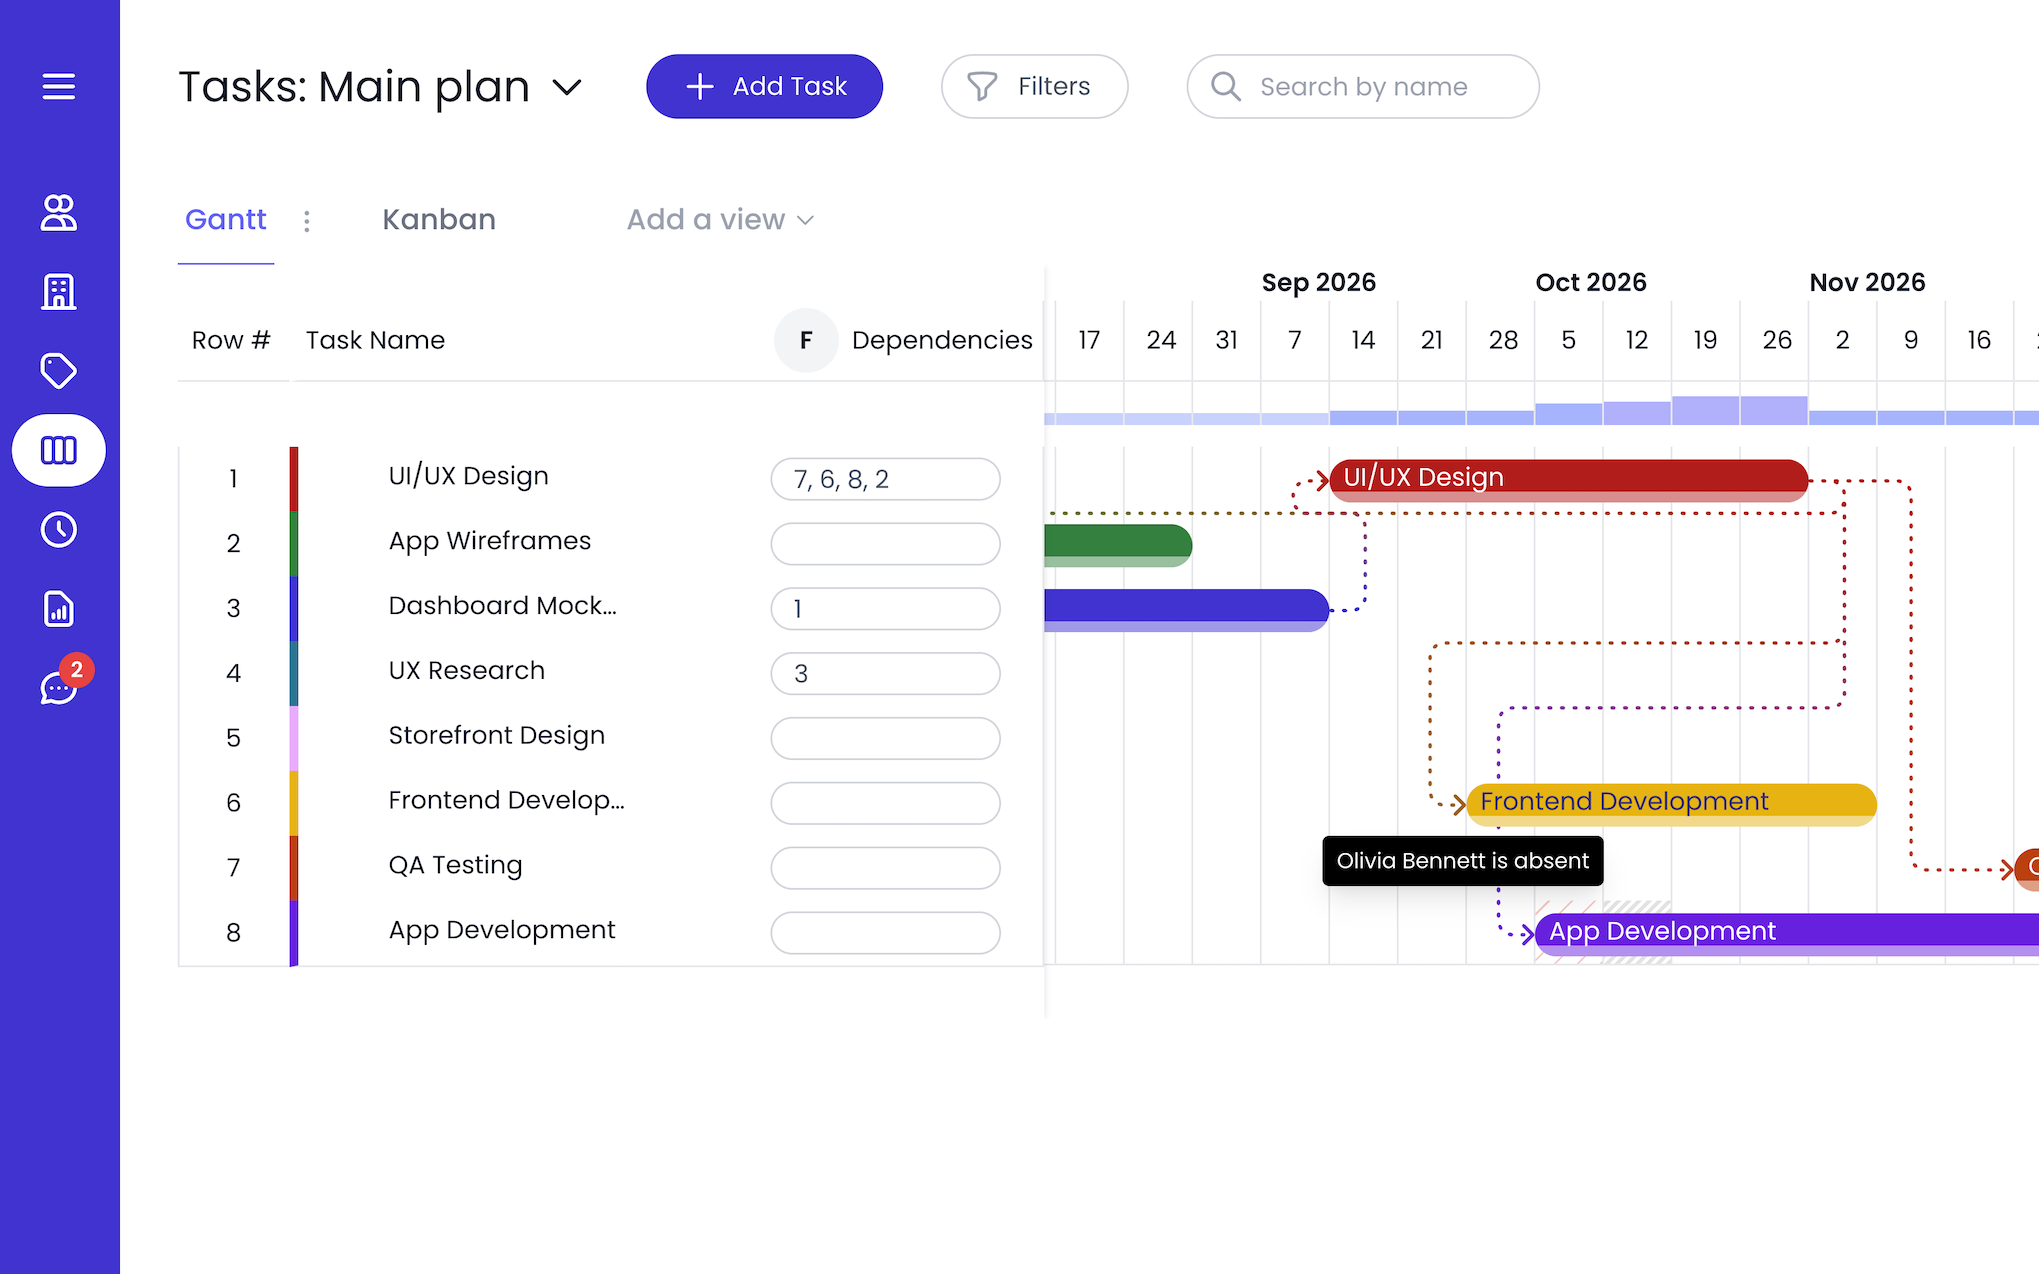The image size is (2039, 1274).
Task: Click the red UI/UX Design Gantt bar
Action: click(x=1569, y=479)
